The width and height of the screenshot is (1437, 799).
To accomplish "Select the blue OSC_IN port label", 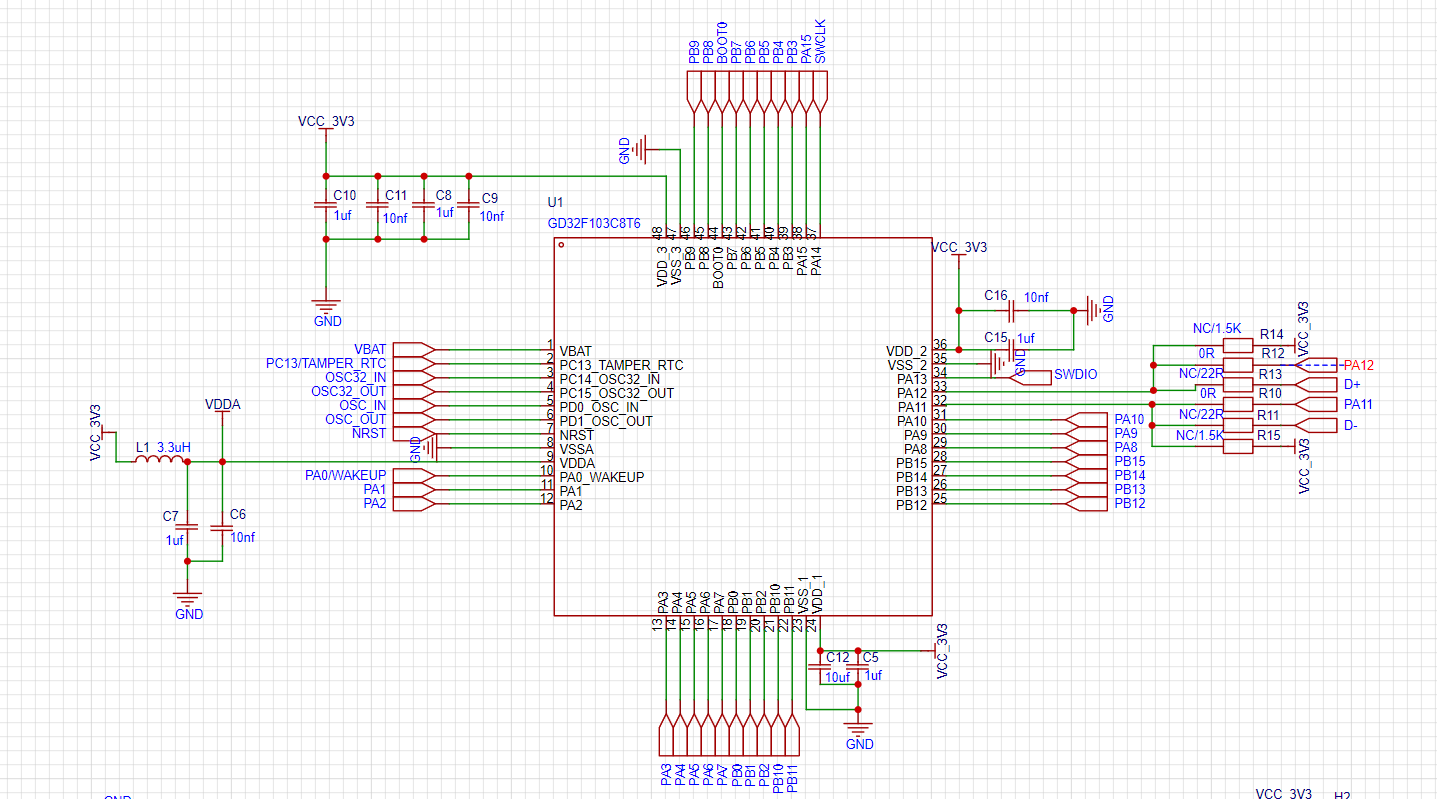I will [x=363, y=405].
